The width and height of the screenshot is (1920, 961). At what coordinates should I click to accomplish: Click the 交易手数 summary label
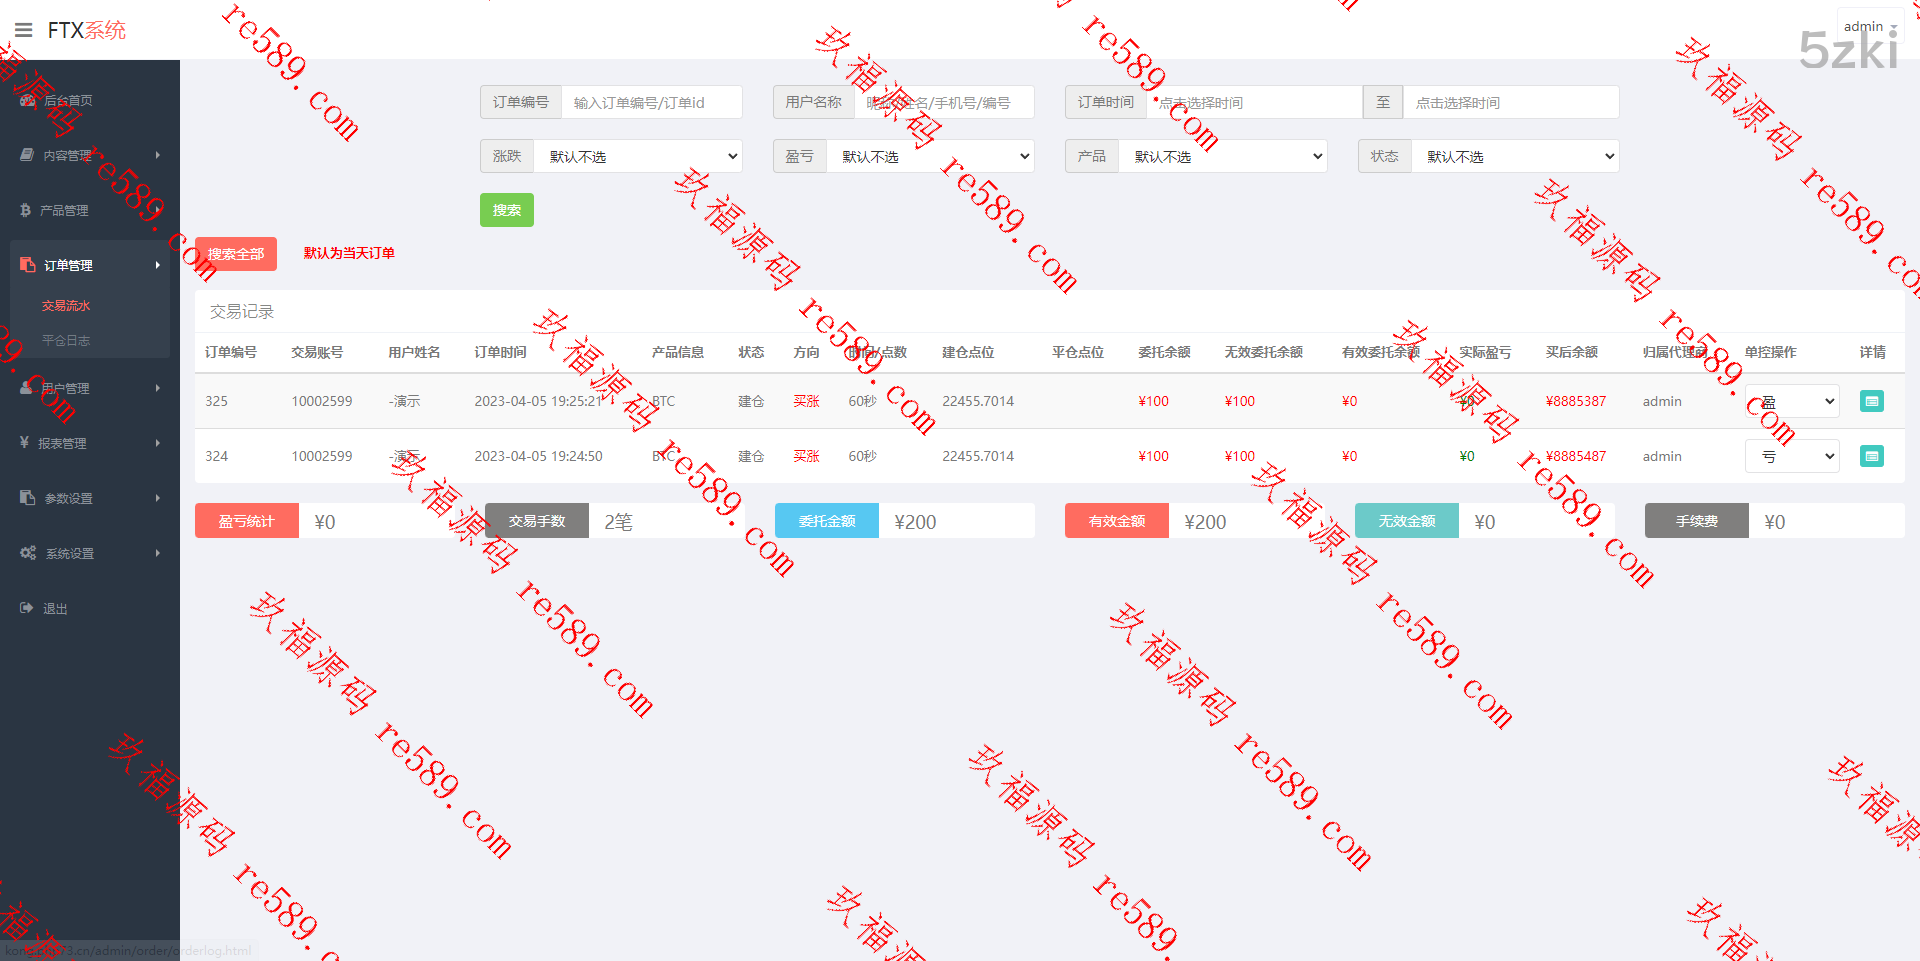click(x=537, y=521)
